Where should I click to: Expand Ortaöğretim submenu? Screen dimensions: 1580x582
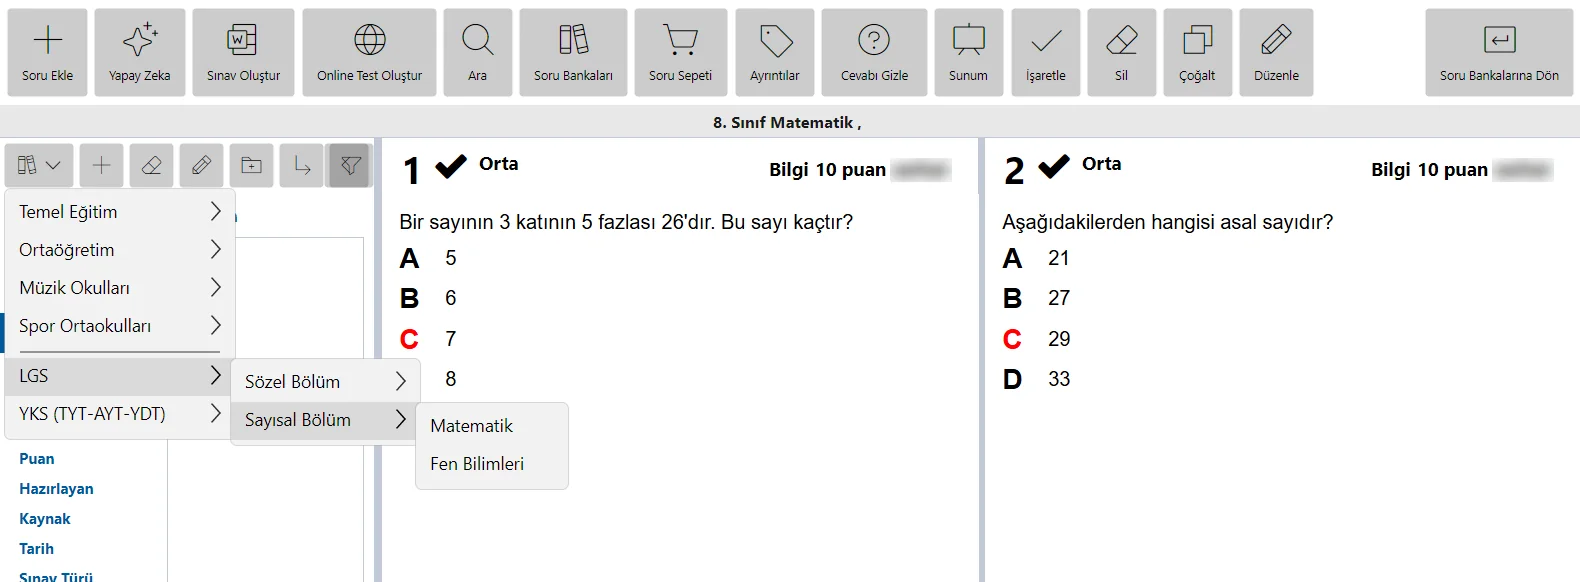tap(120, 250)
